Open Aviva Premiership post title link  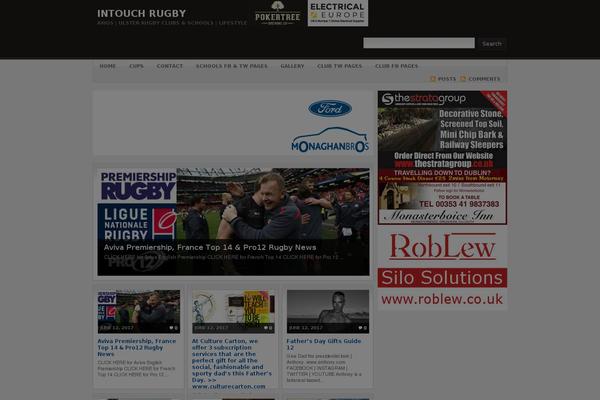[x=137, y=347]
